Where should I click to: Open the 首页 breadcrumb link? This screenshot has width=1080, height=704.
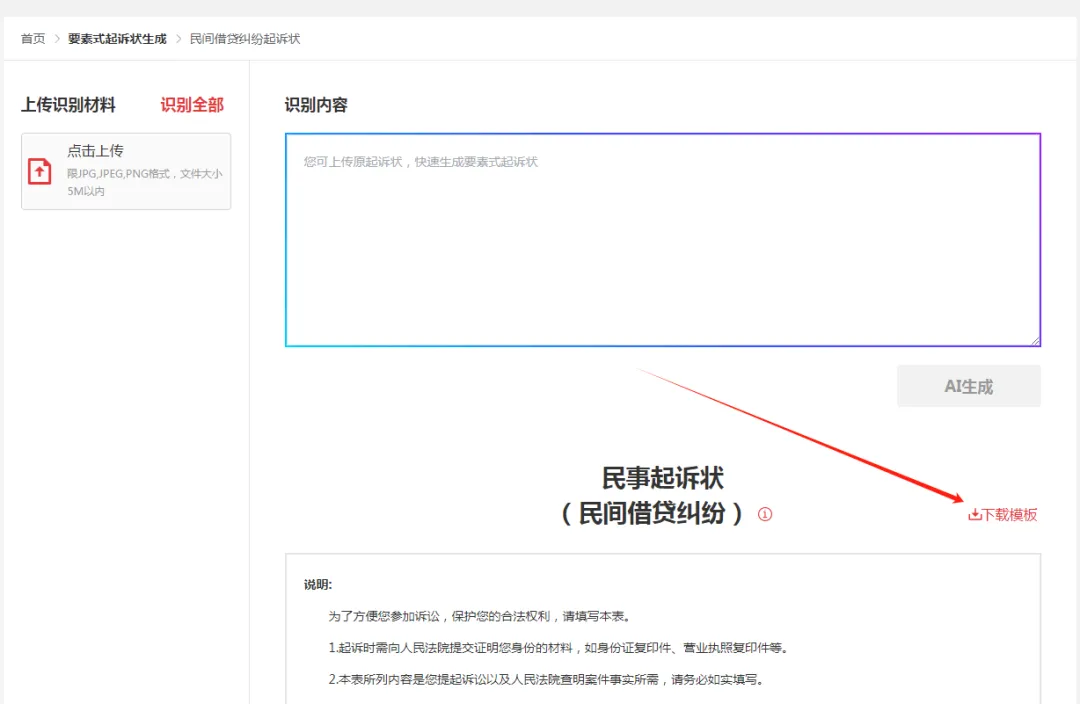tap(33, 39)
